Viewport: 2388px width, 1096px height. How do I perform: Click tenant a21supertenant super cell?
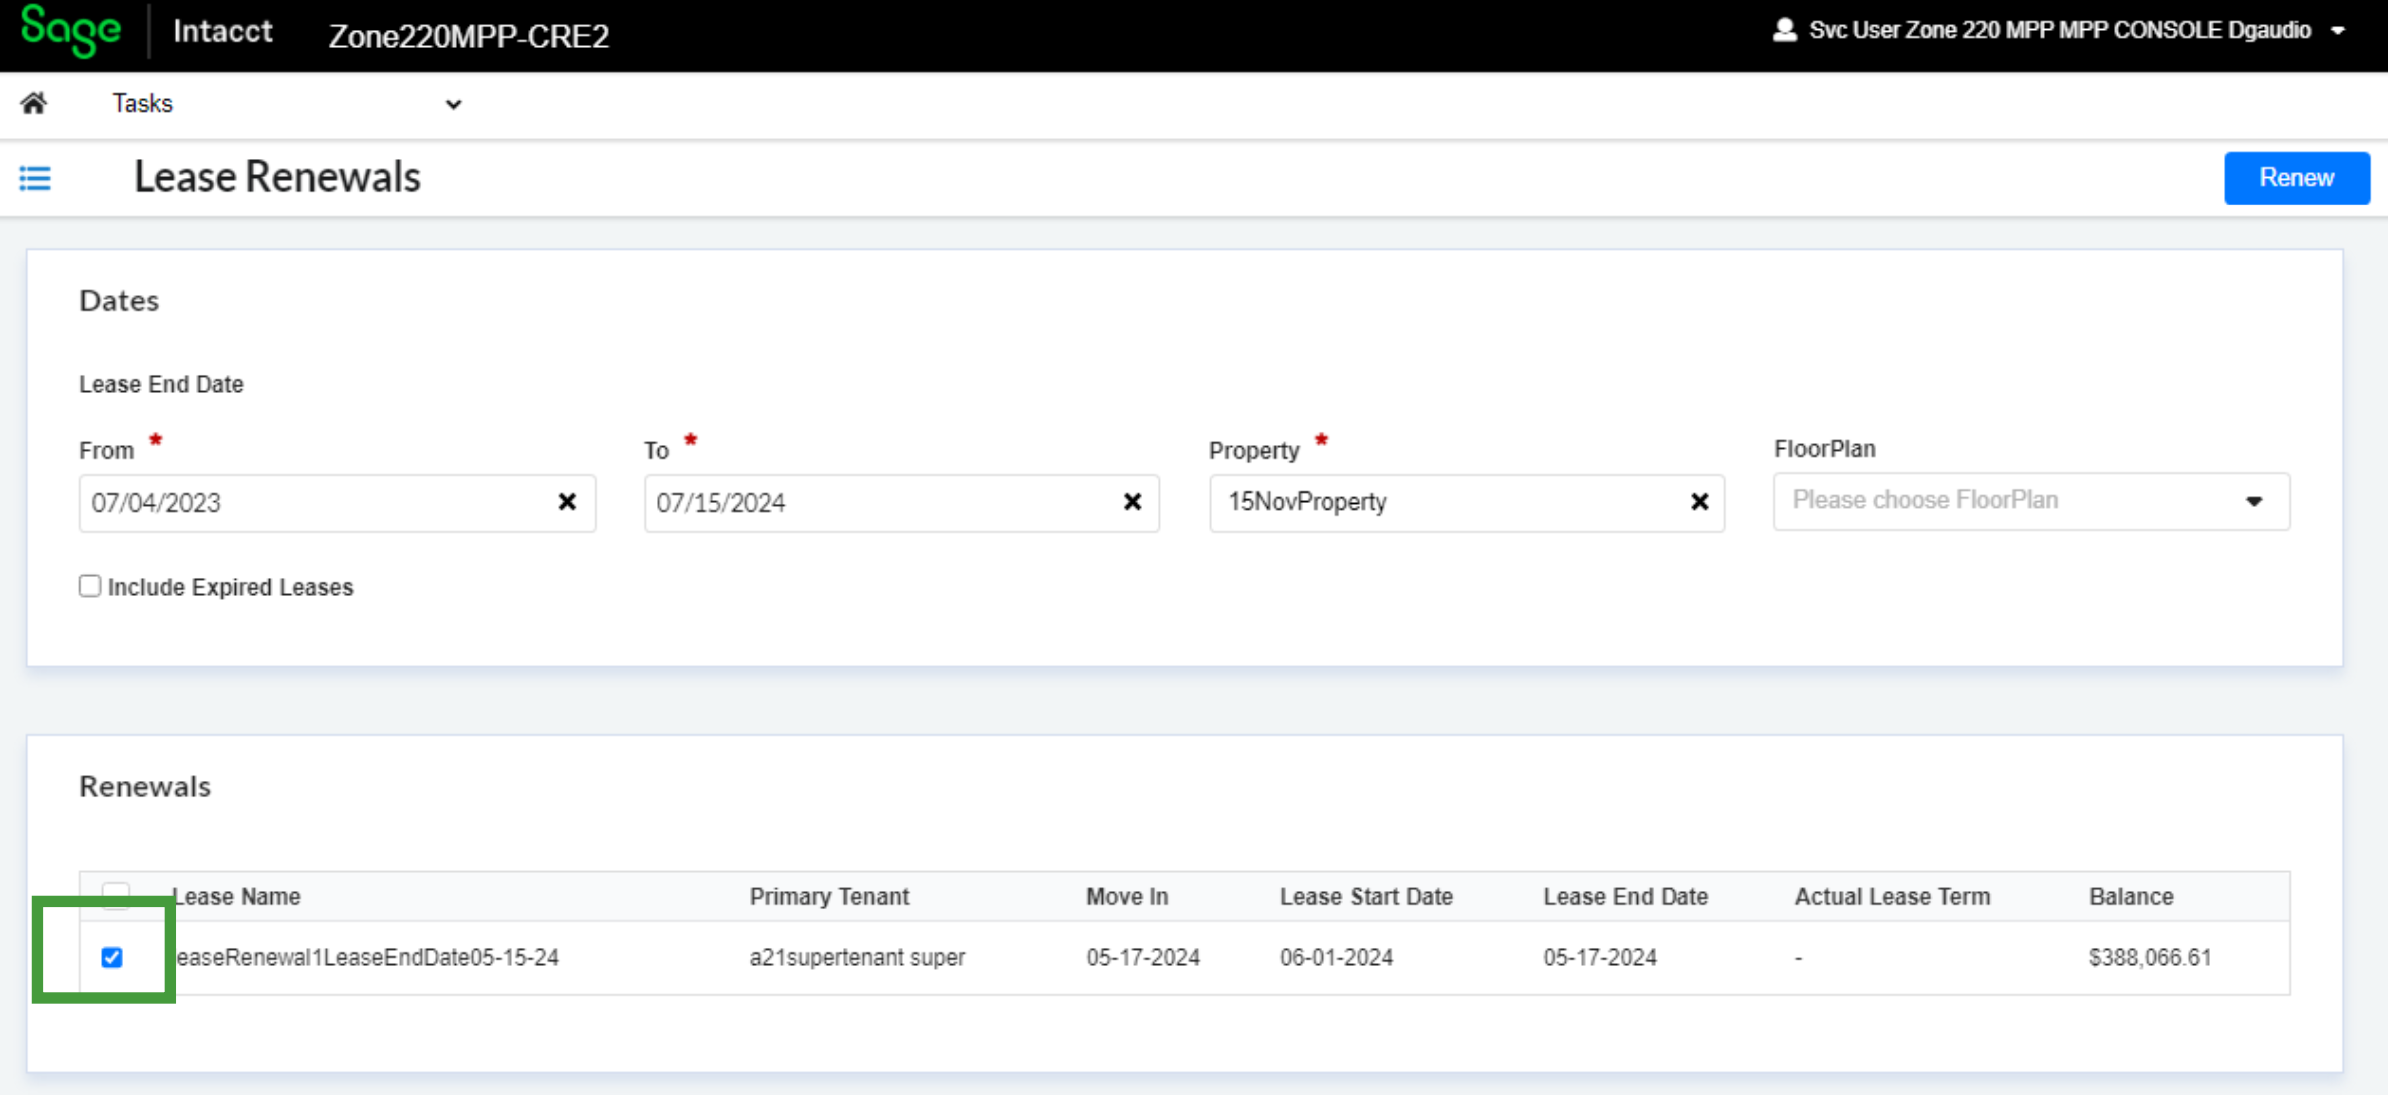click(x=857, y=957)
